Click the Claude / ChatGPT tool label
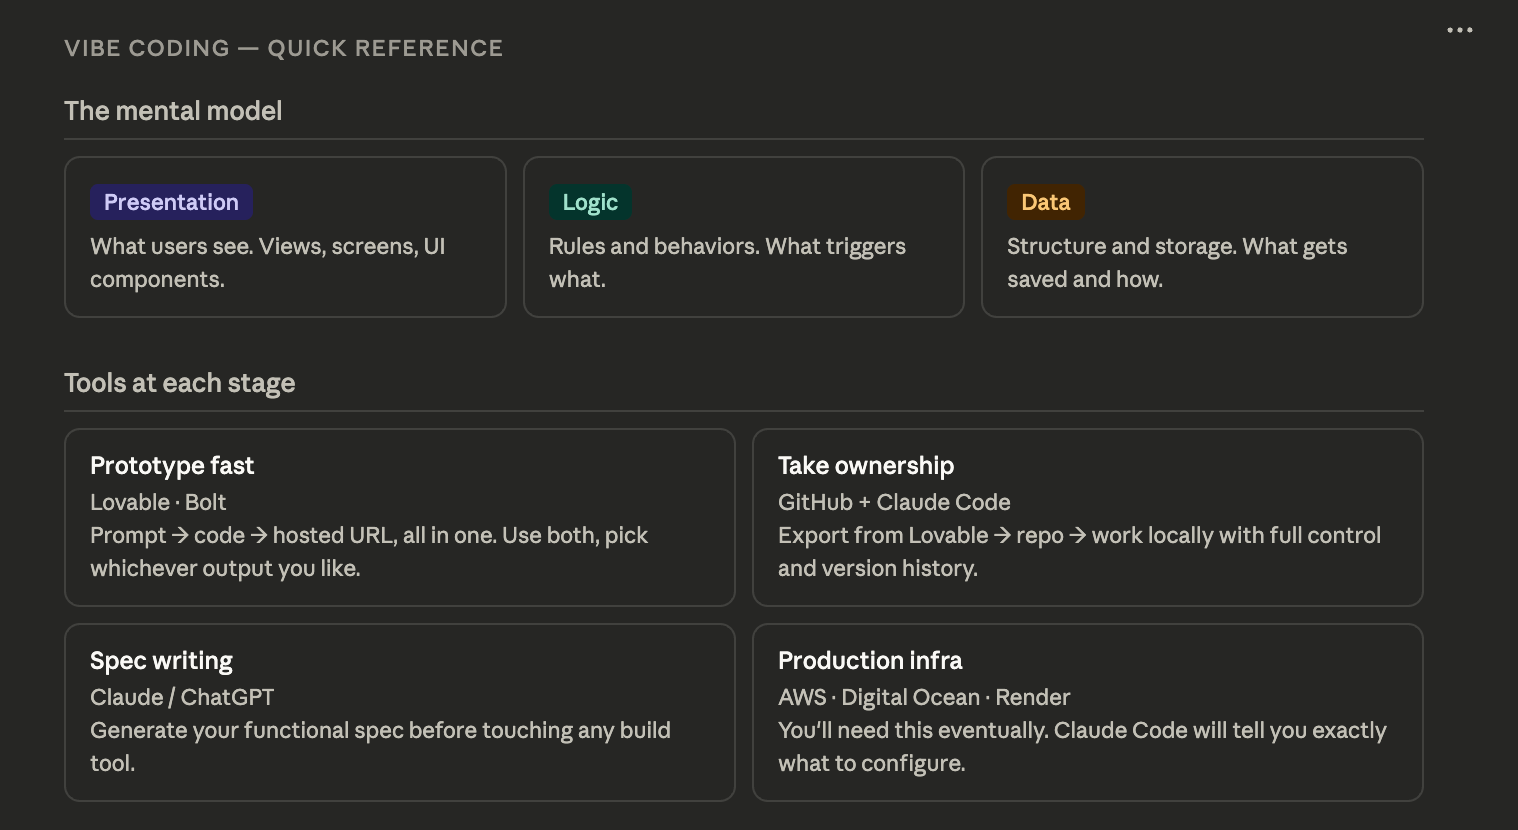 coord(182,697)
